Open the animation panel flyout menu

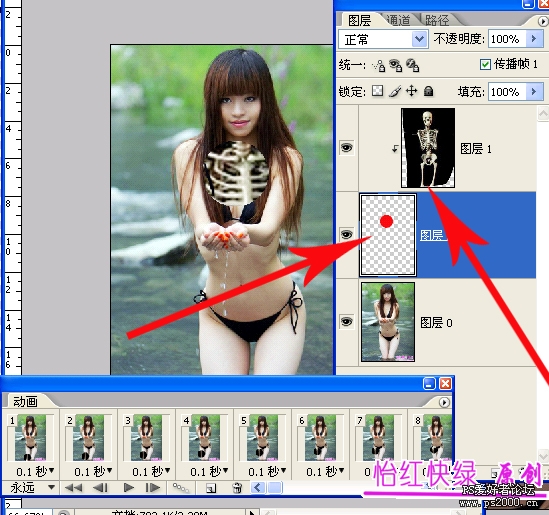click(x=444, y=402)
